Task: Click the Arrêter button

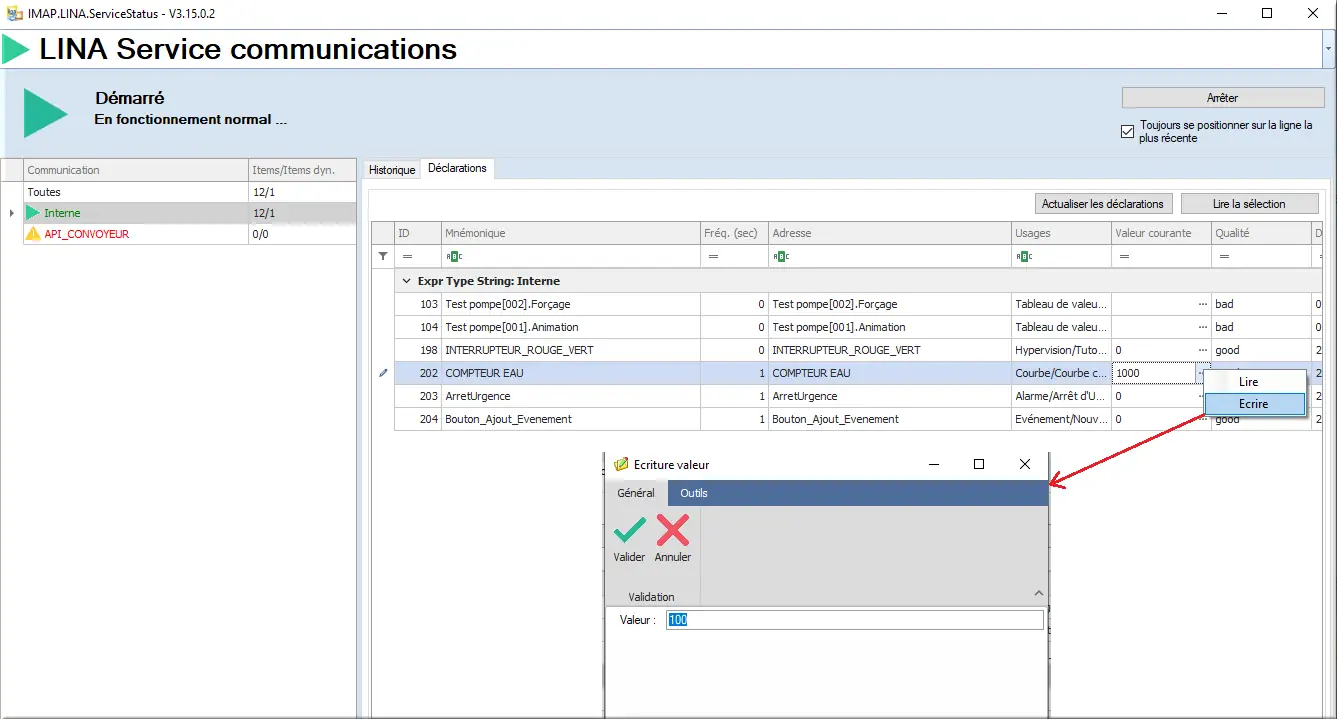Action: 1223,98
